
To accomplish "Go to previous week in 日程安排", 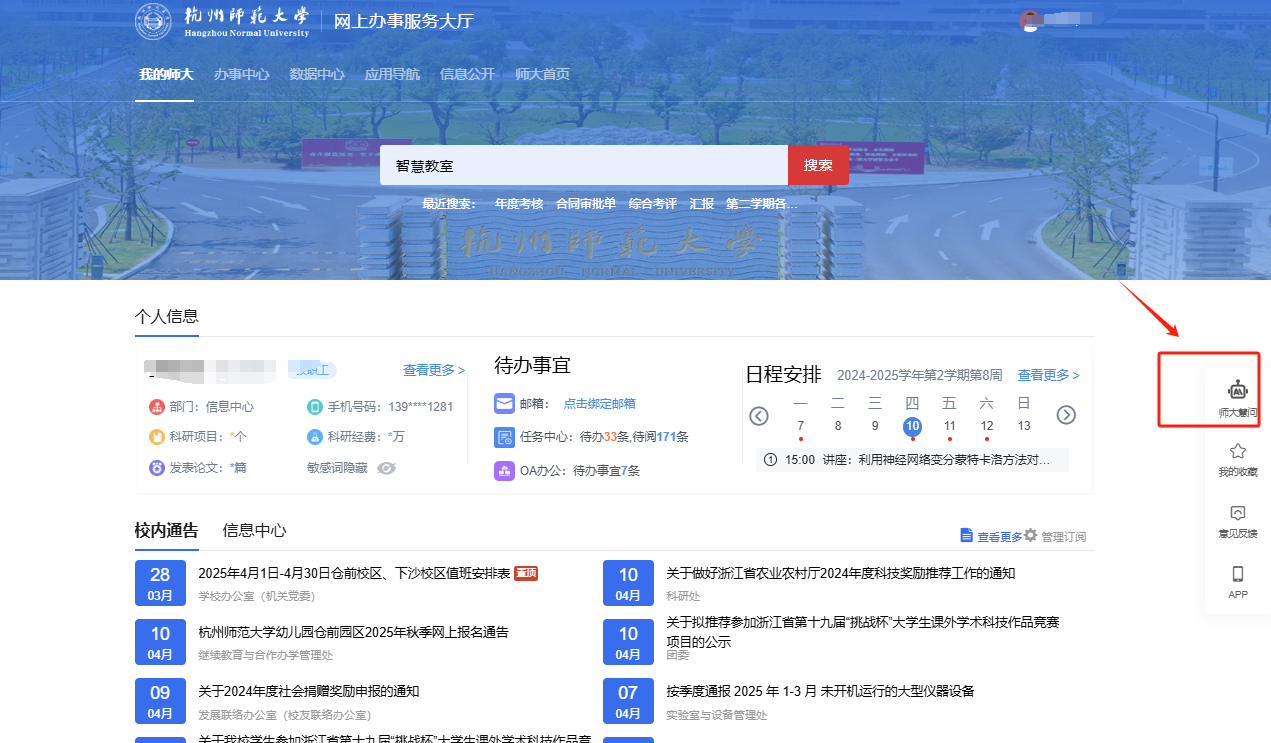I will (x=759, y=415).
